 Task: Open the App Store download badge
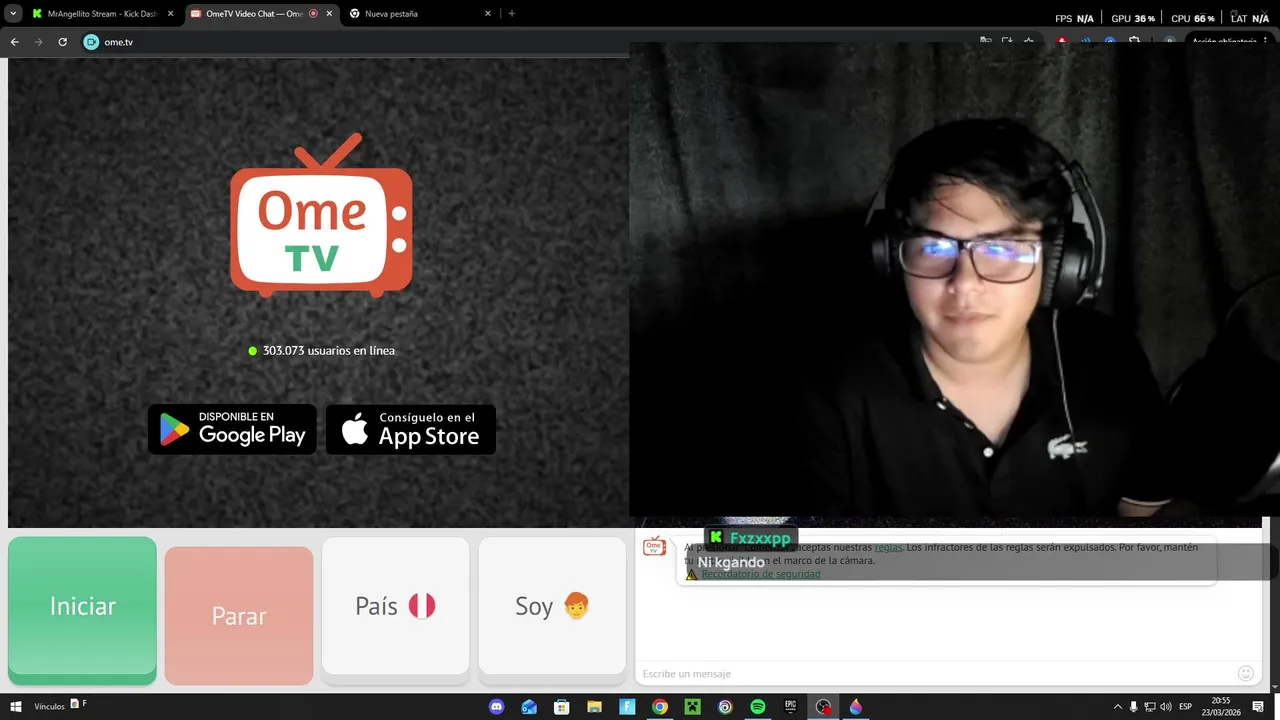[x=411, y=430]
